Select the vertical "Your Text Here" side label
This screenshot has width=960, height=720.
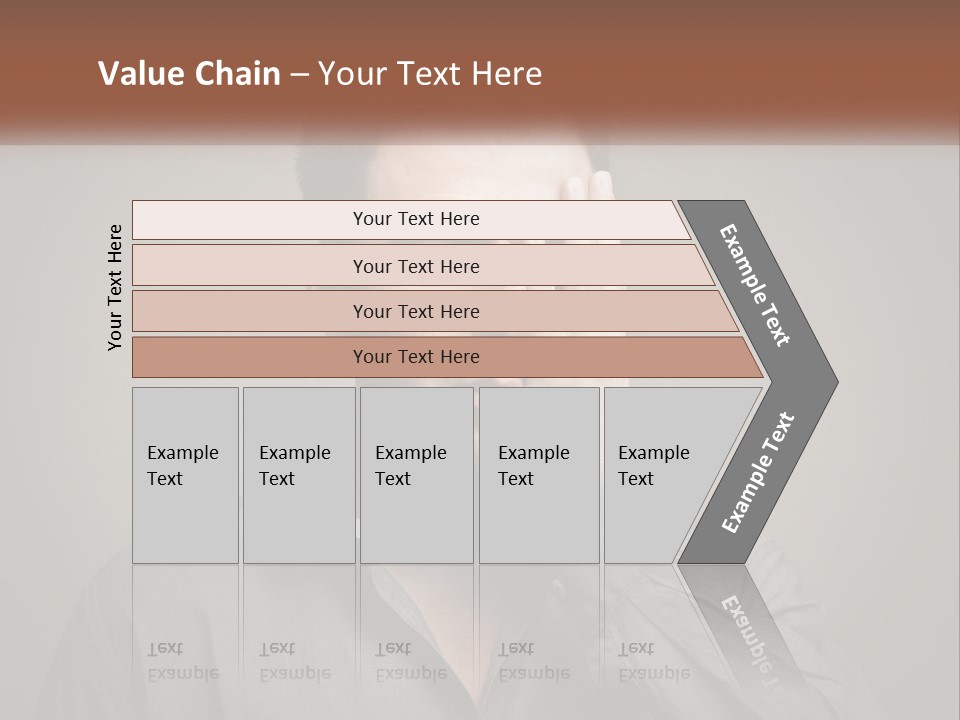[115, 287]
